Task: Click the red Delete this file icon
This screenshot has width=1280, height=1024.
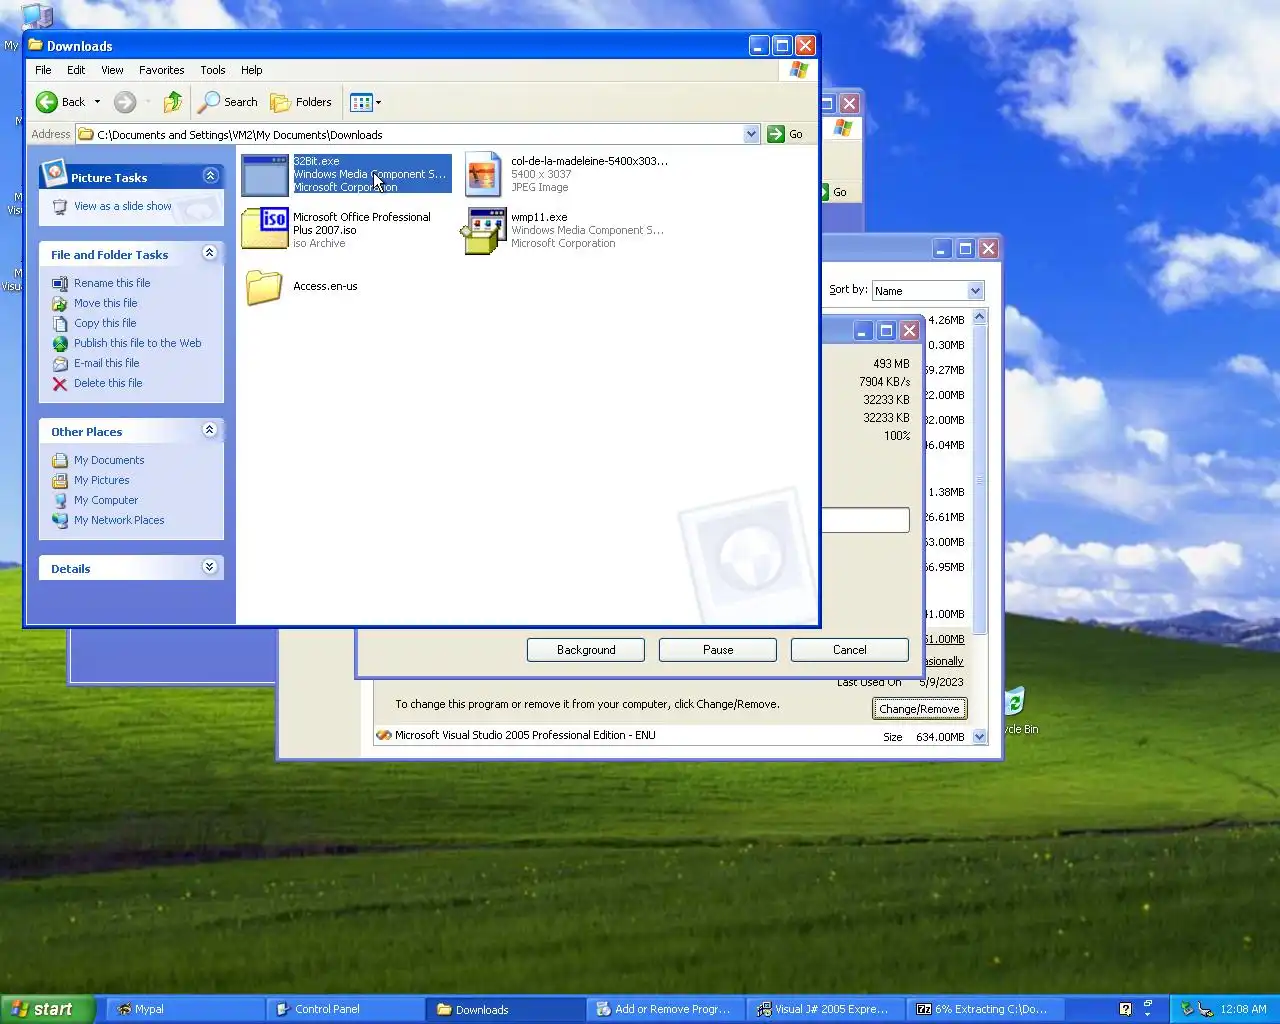Action: pos(60,383)
